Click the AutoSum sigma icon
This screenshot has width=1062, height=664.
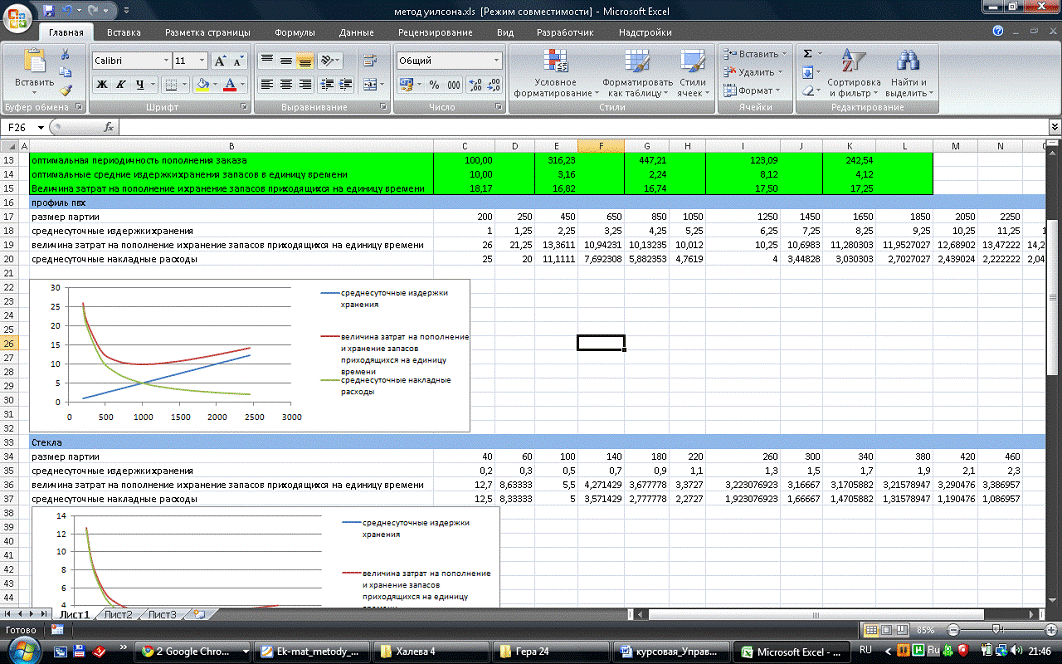[x=808, y=54]
